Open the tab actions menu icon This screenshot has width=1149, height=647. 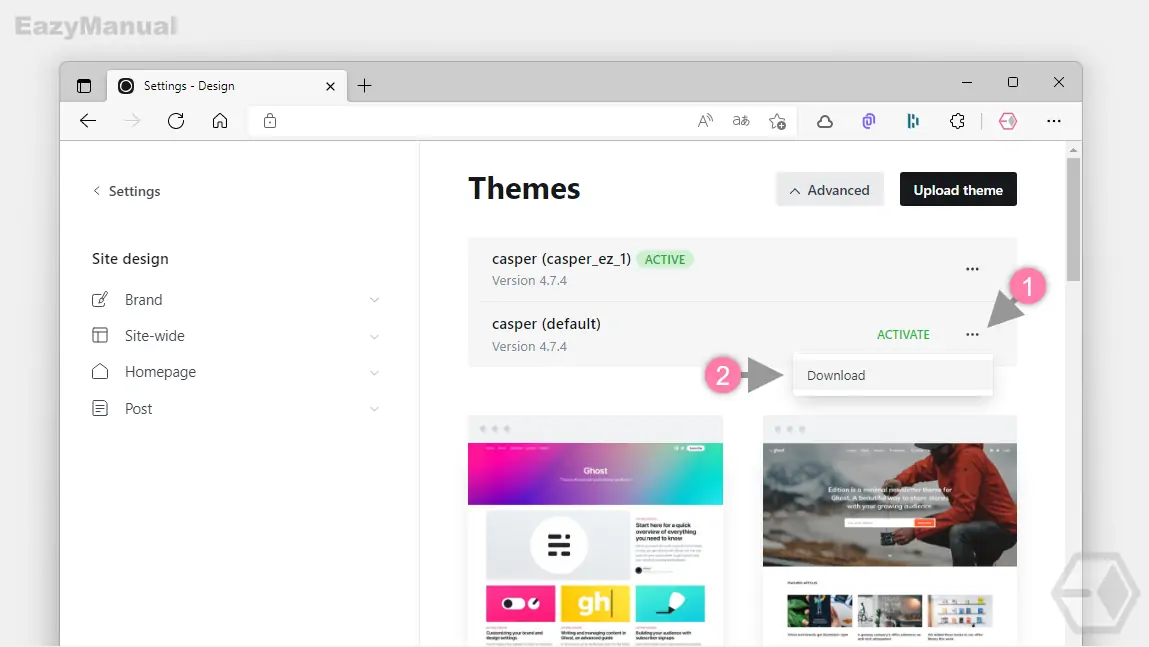pos(84,86)
